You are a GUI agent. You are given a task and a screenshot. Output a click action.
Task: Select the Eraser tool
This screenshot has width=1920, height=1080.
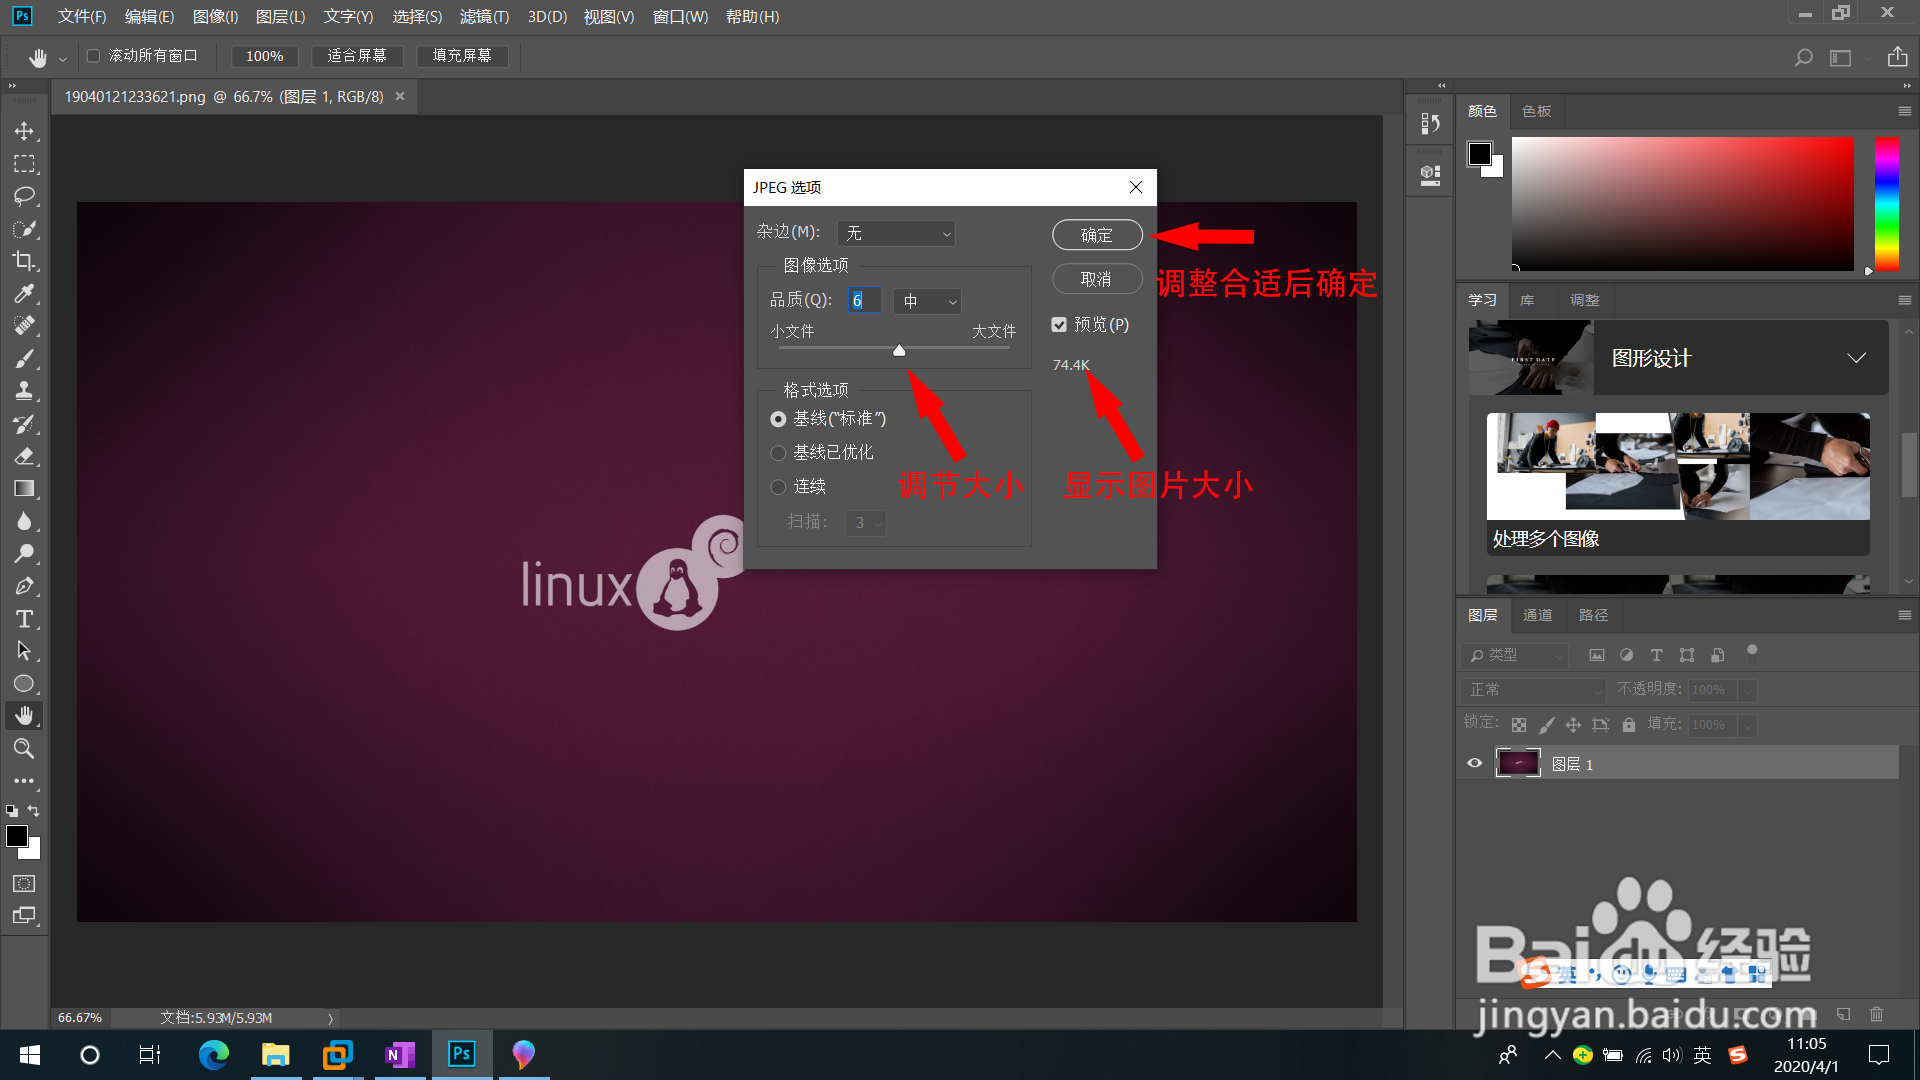24,456
